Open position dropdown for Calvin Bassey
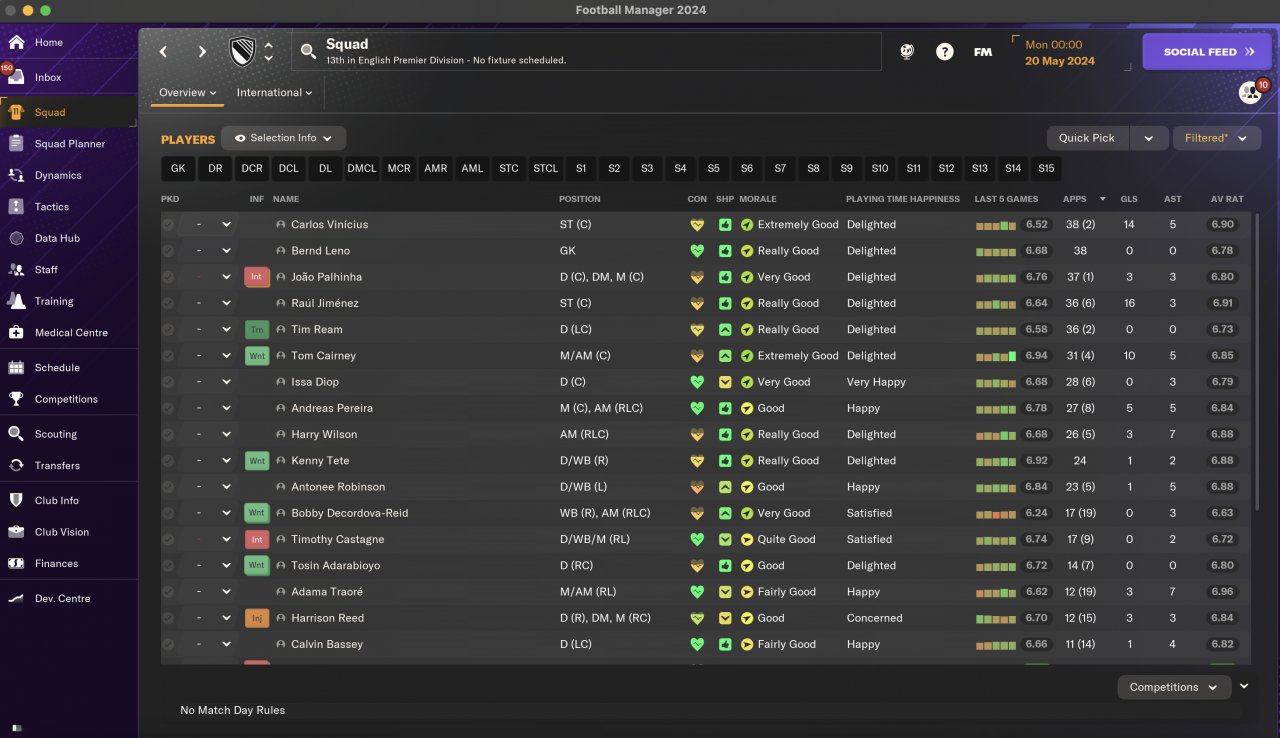The image size is (1280, 738). (226, 644)
